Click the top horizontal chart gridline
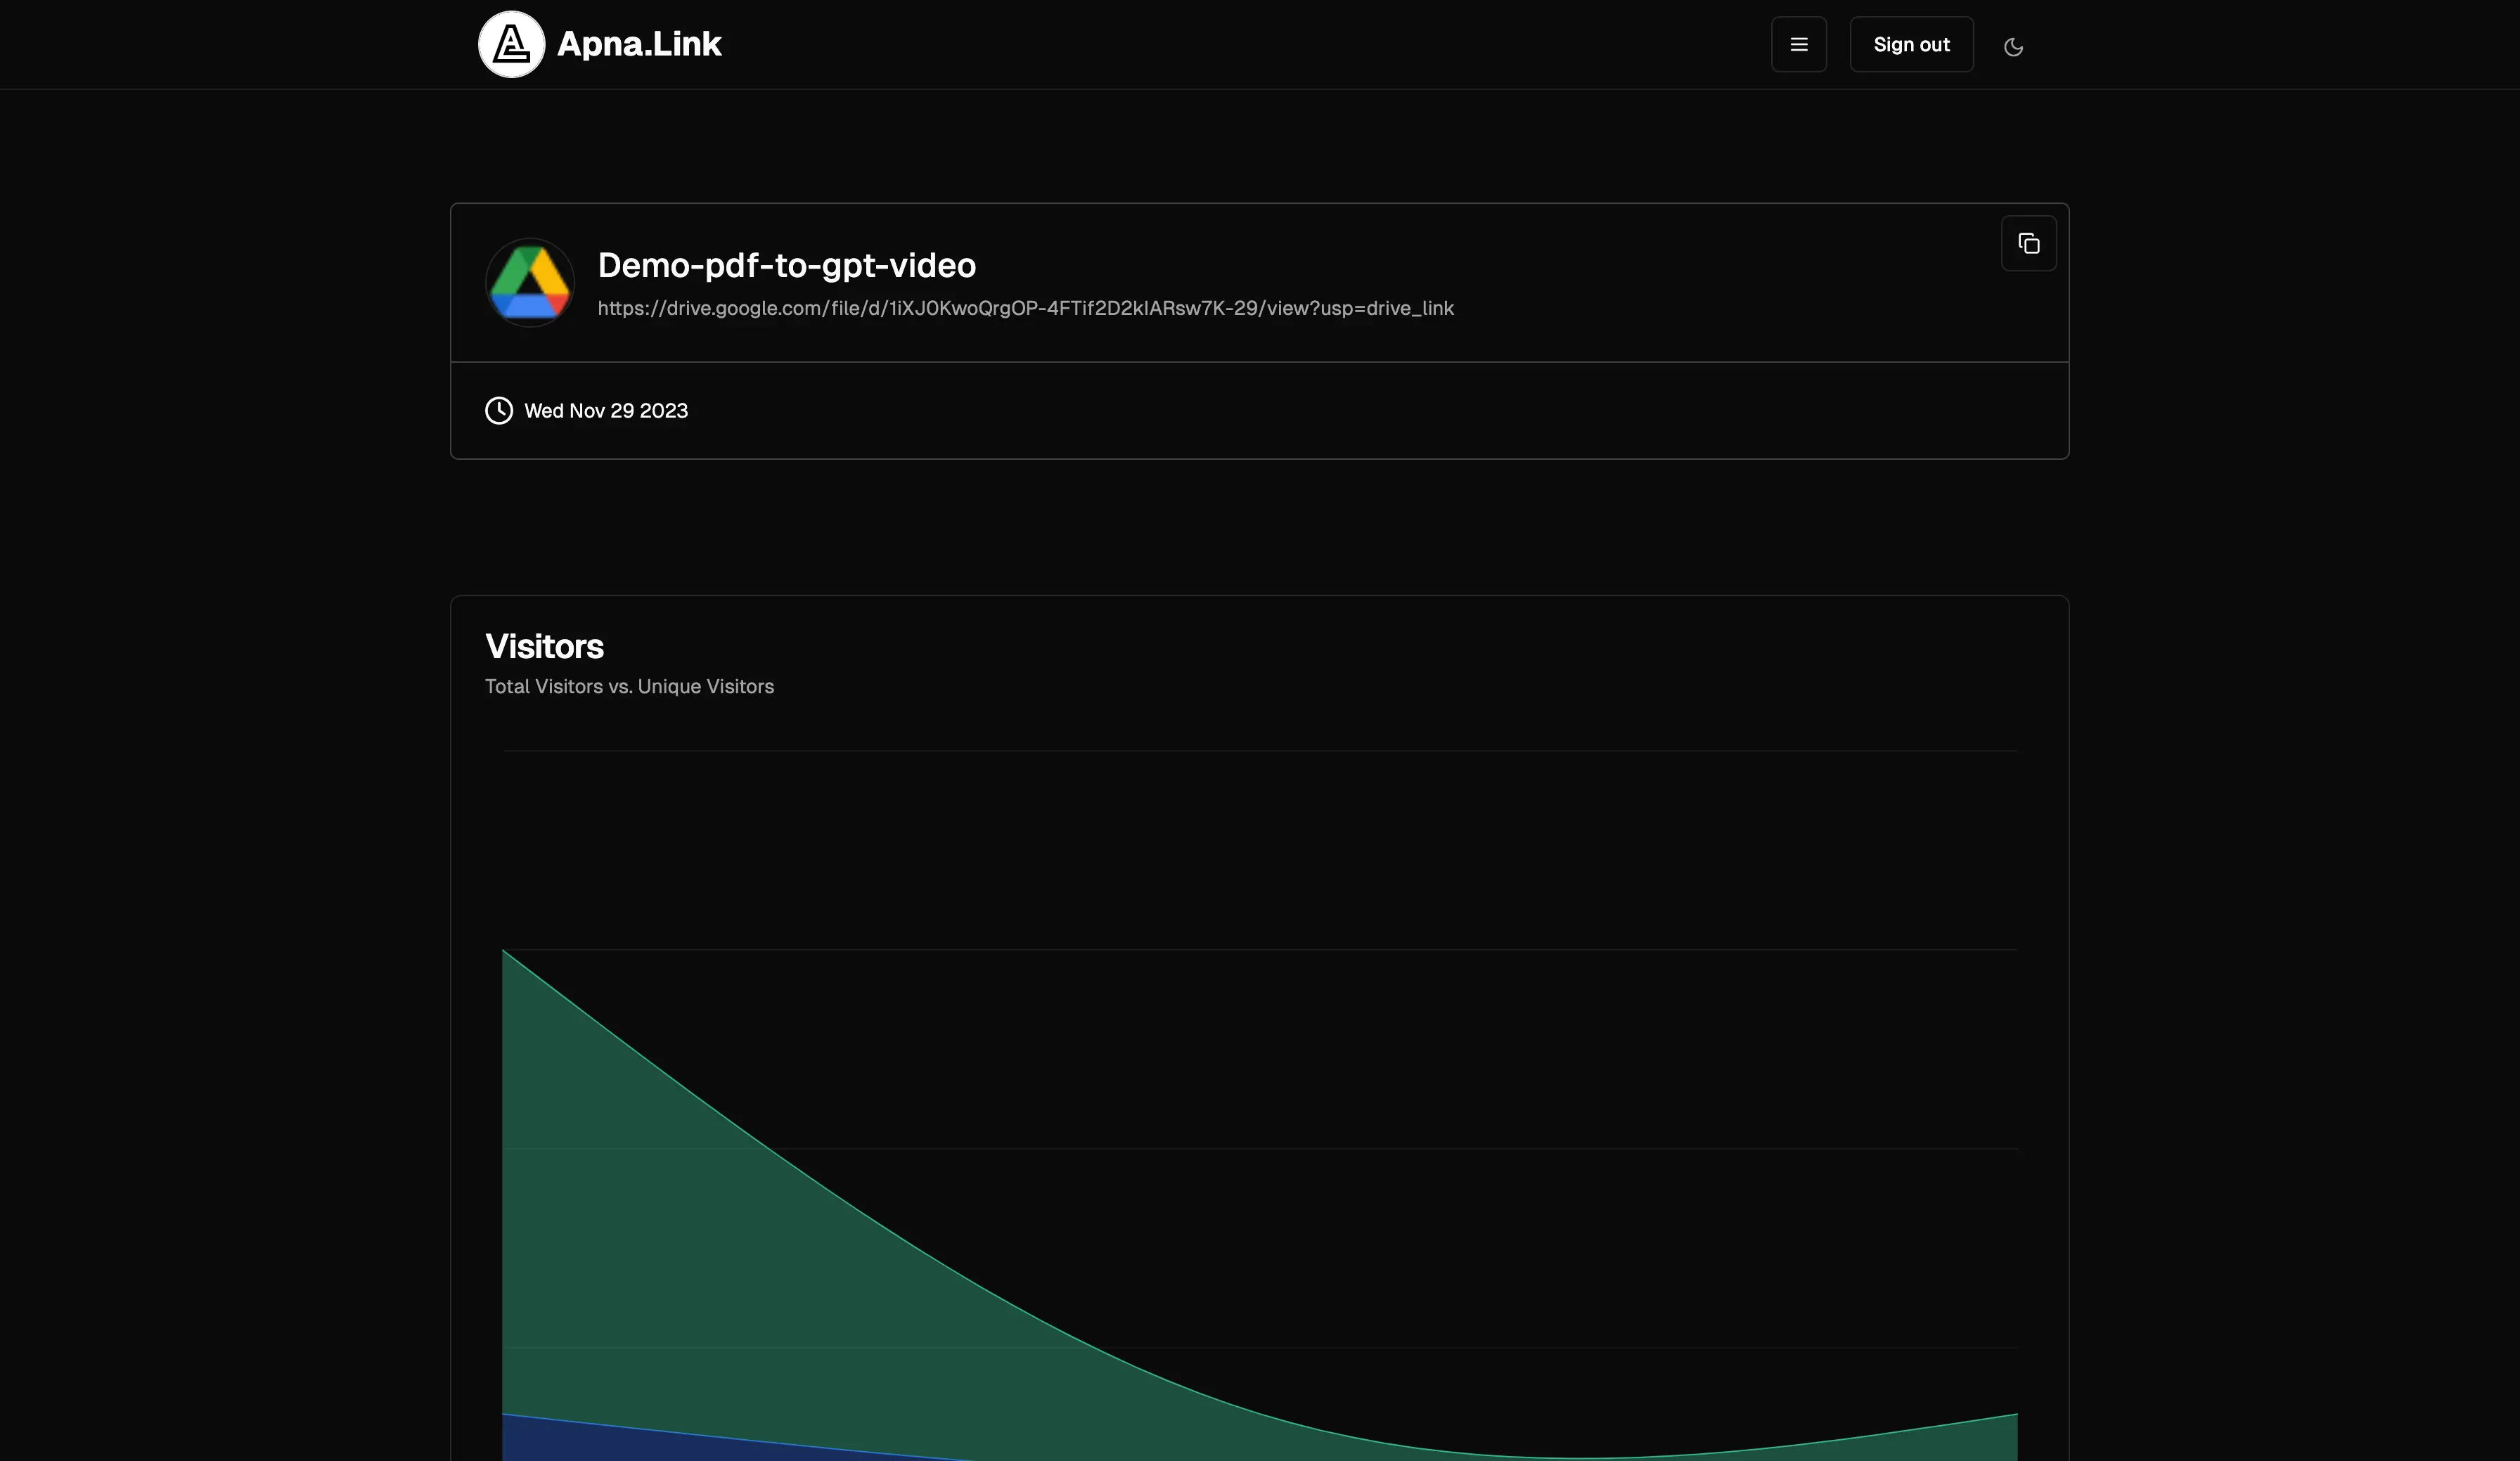Image resolution: width=2520 pixels, height=1461 pixels. click(1260, 750)
